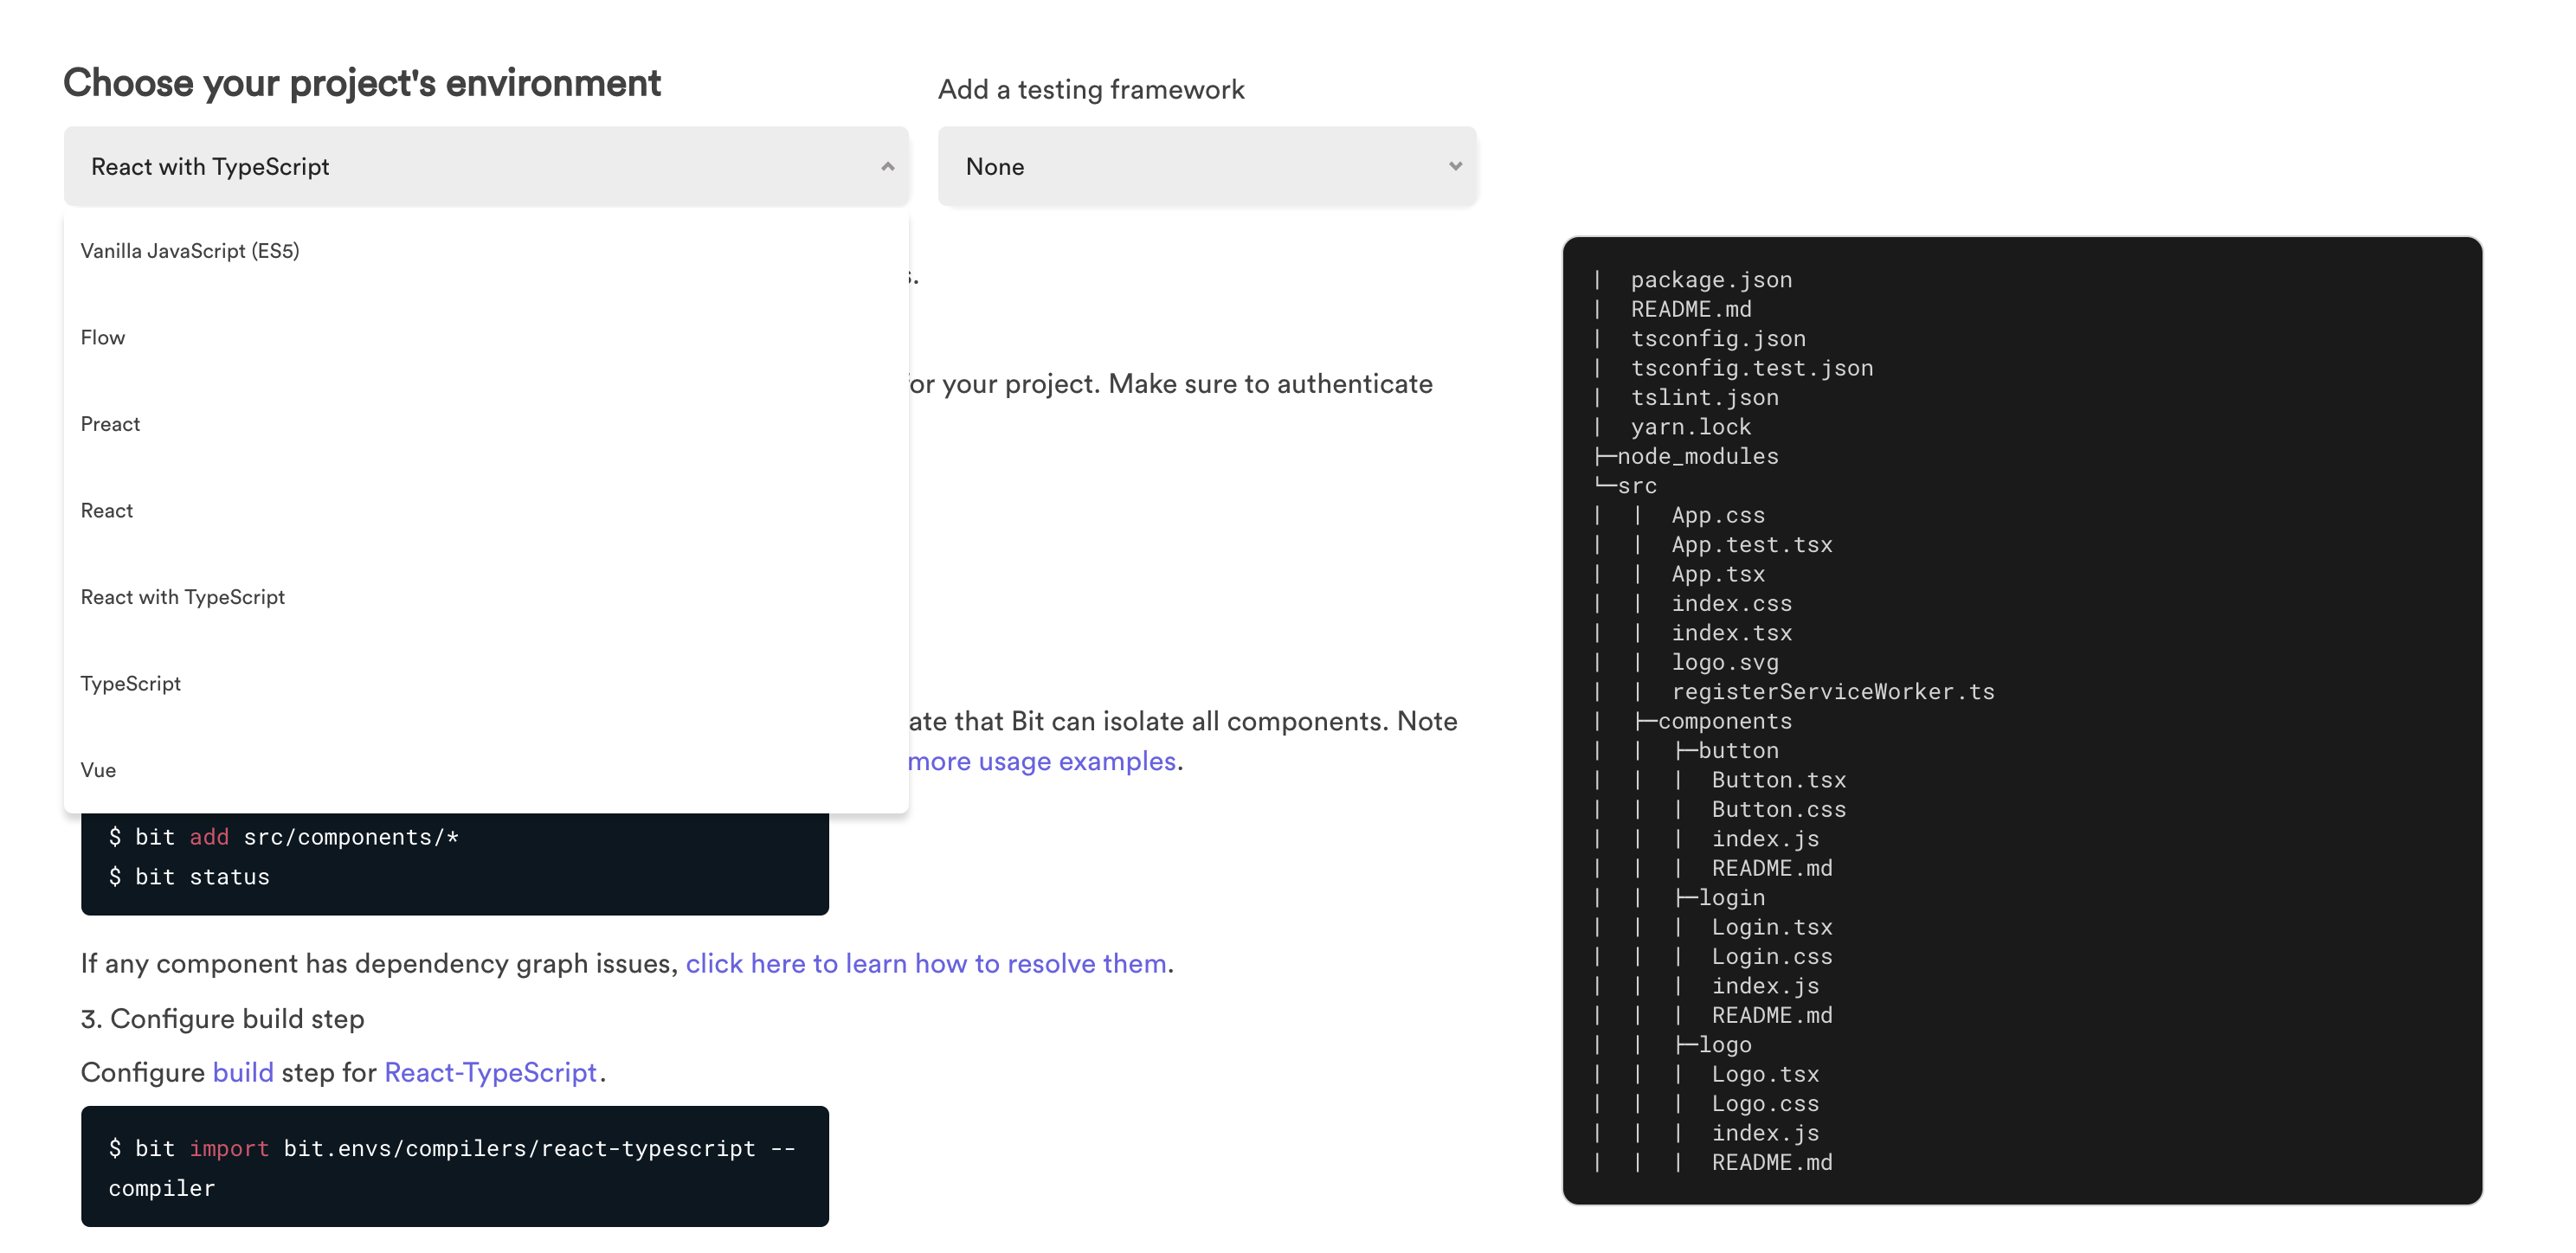This screenshot has height=1253, width=2576.
Task: Click tsconfig.json in the file tree
Action: point(1718,339)
